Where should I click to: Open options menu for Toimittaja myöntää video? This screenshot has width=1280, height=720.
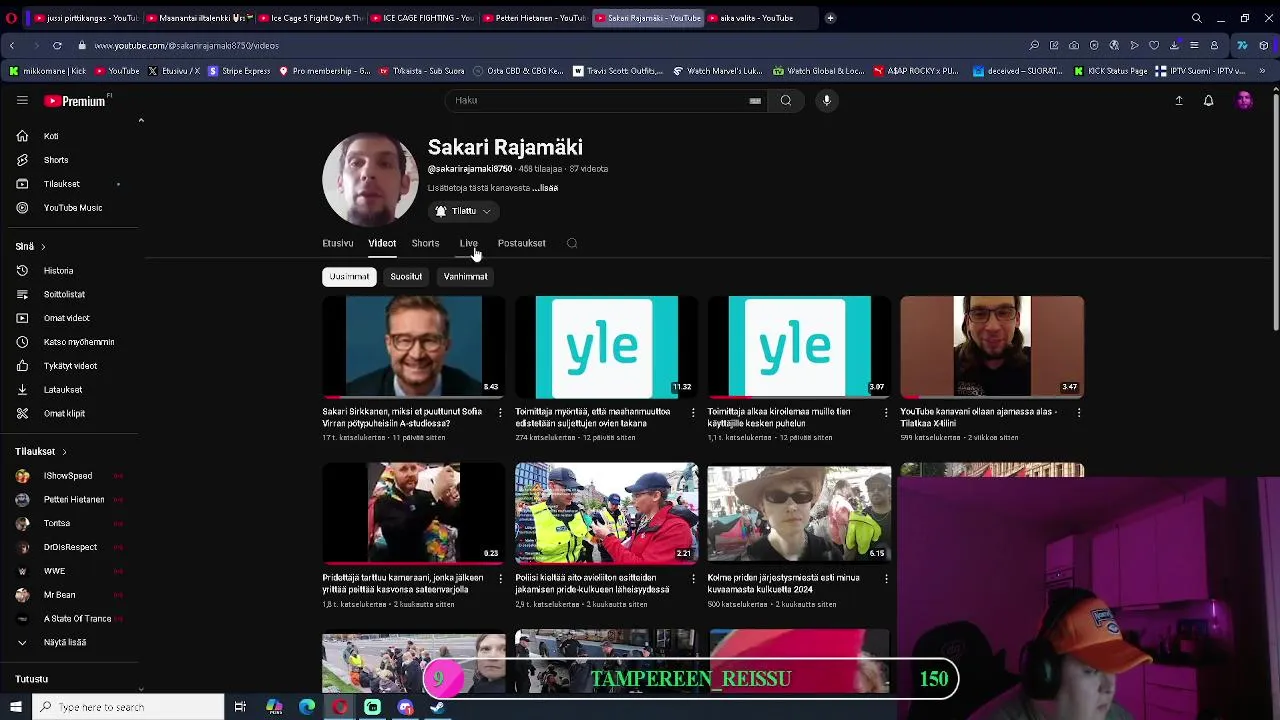tap(693, 412)
